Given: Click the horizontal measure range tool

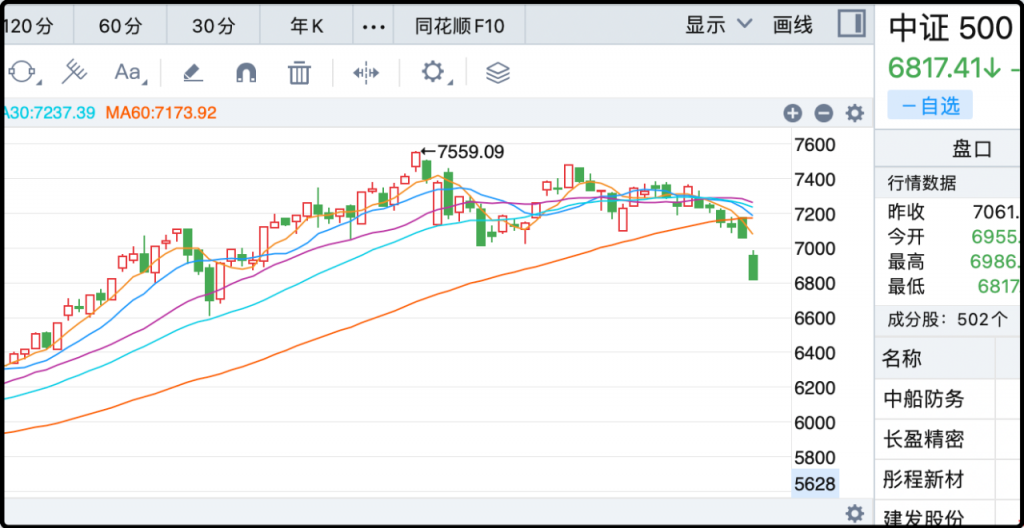Looking at the screenshot, I should point(366,72).
